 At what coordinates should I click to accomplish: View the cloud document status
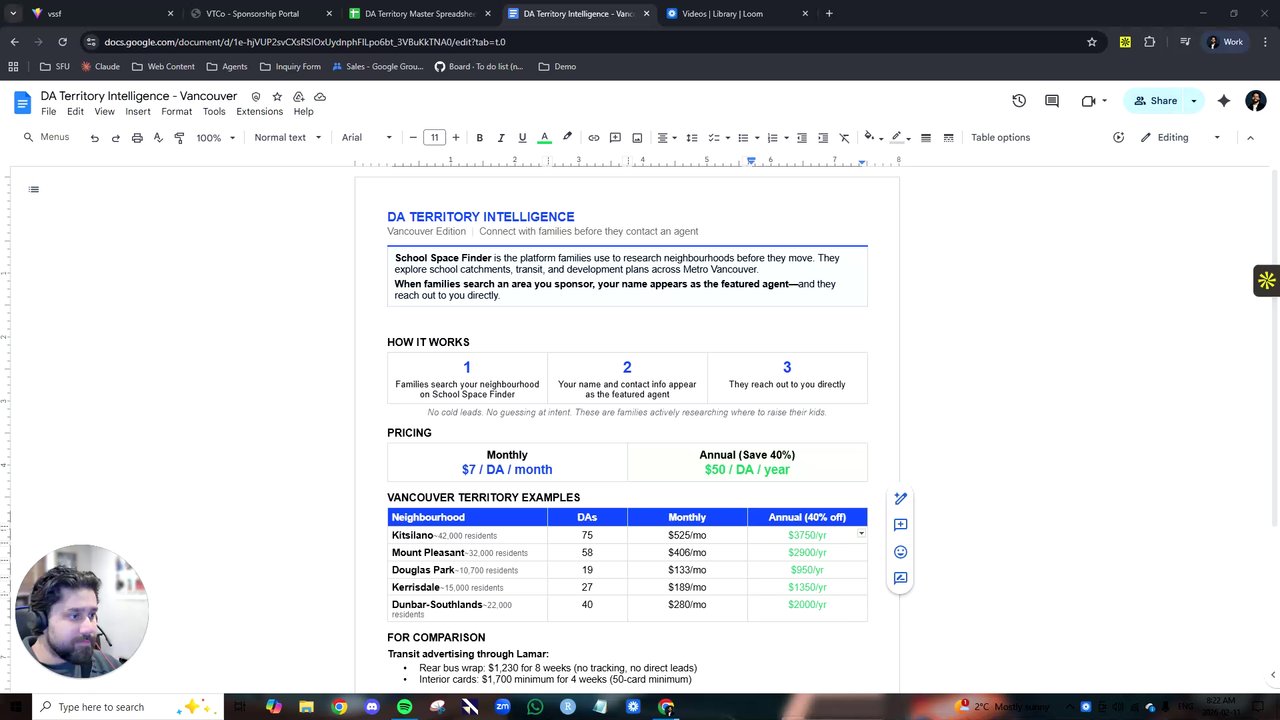(x=320, y=97)
